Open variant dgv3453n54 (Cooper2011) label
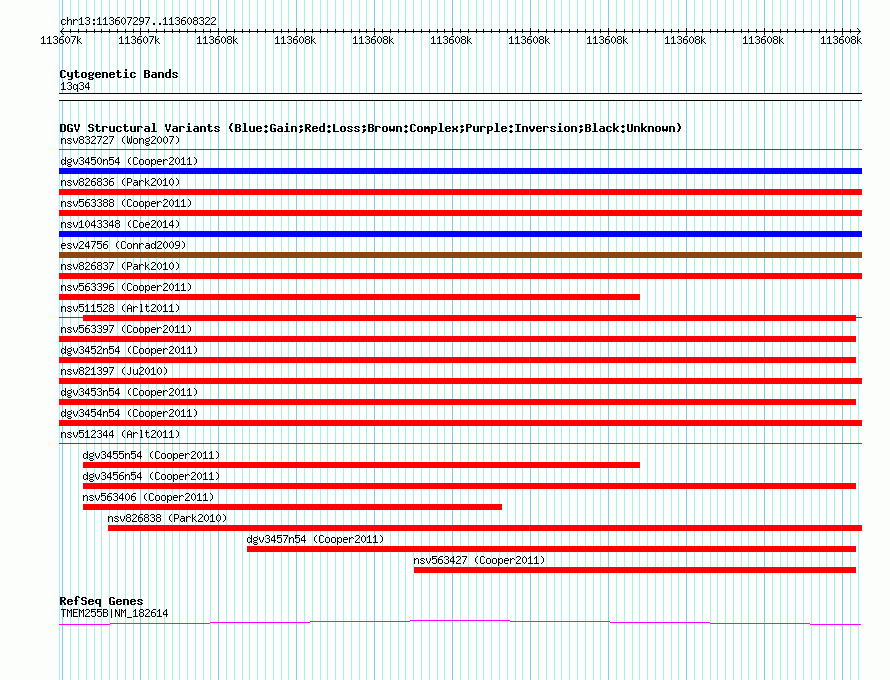Viewport: 890px width, 680px height. [129, 392]
